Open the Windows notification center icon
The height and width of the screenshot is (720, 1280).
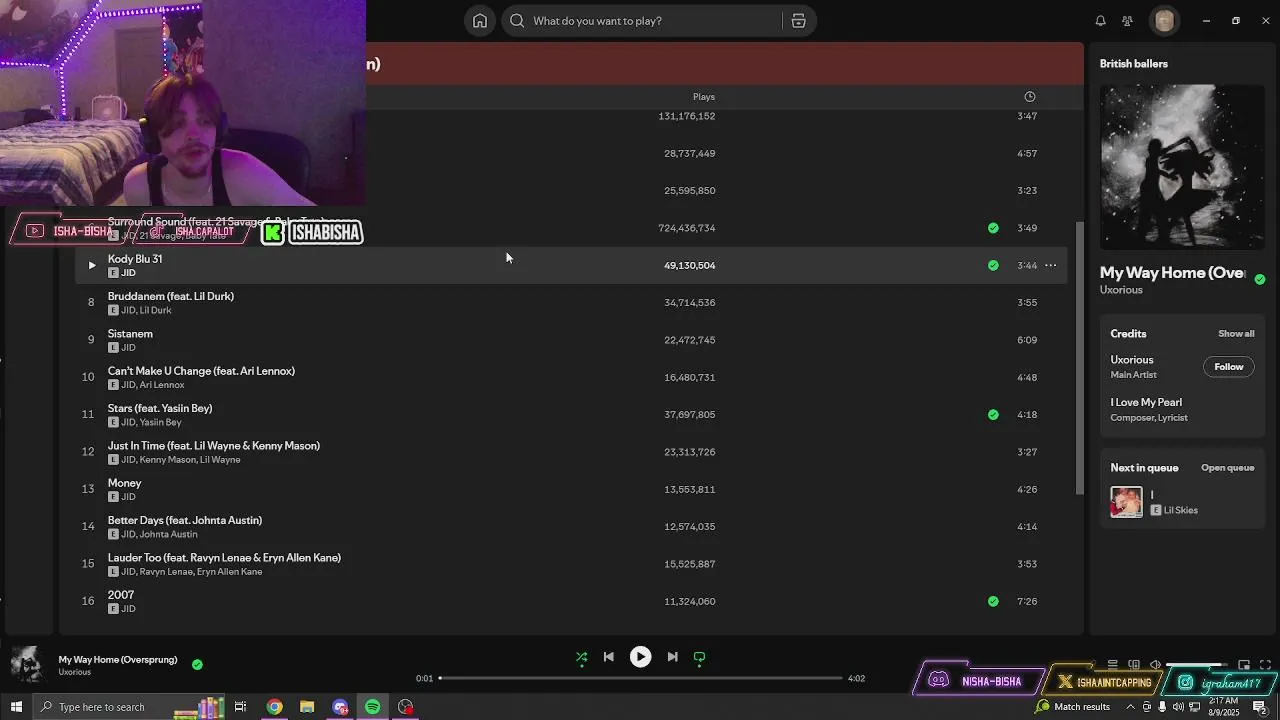1260,707
